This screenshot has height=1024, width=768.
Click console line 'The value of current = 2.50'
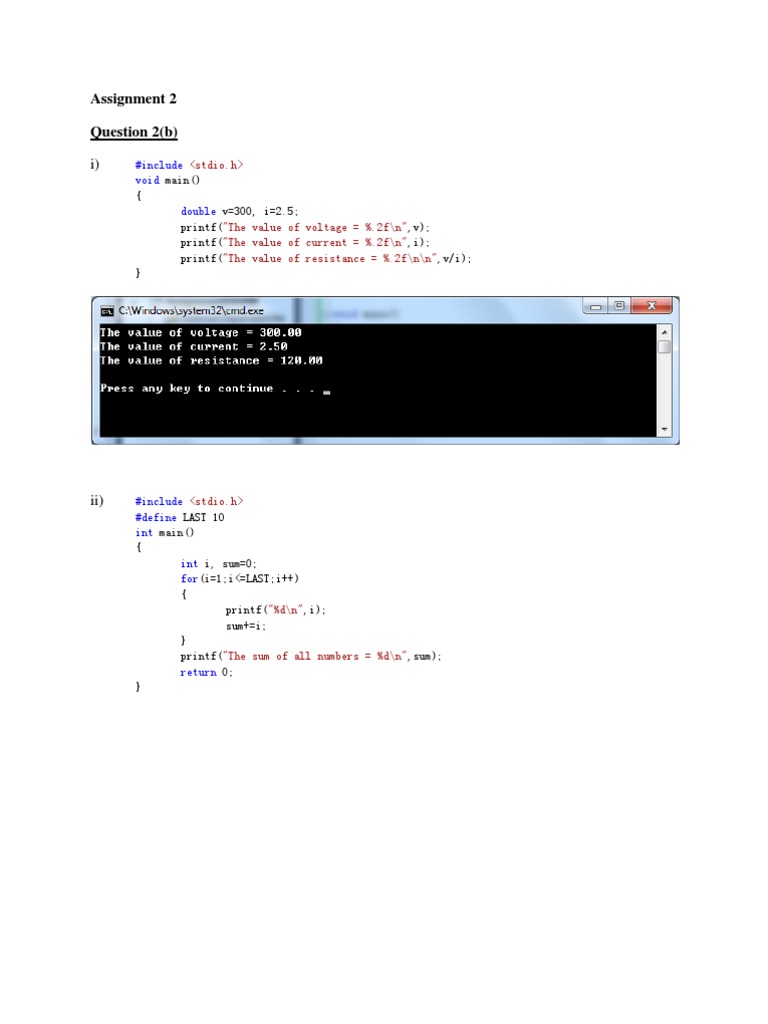click(x=193, y=347)
